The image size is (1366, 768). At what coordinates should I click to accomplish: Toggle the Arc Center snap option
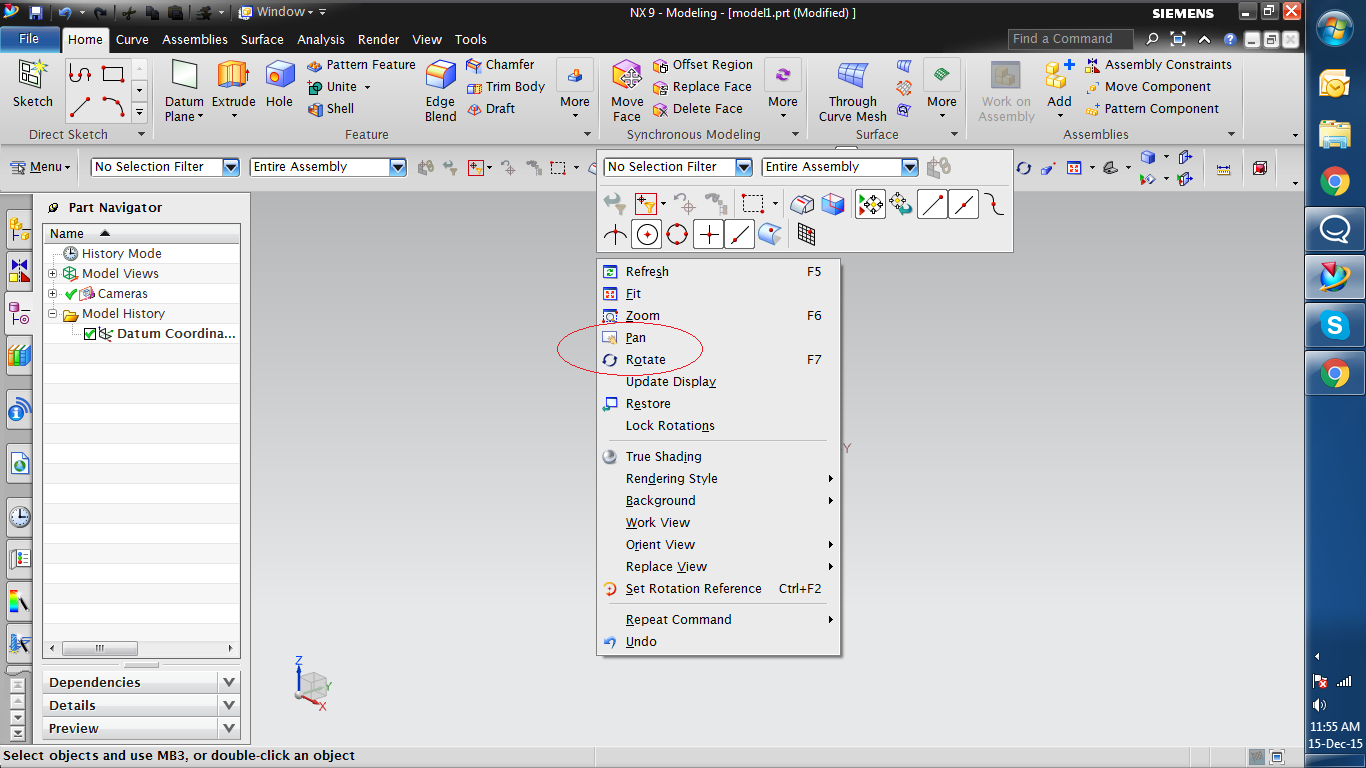coord(647,235)
